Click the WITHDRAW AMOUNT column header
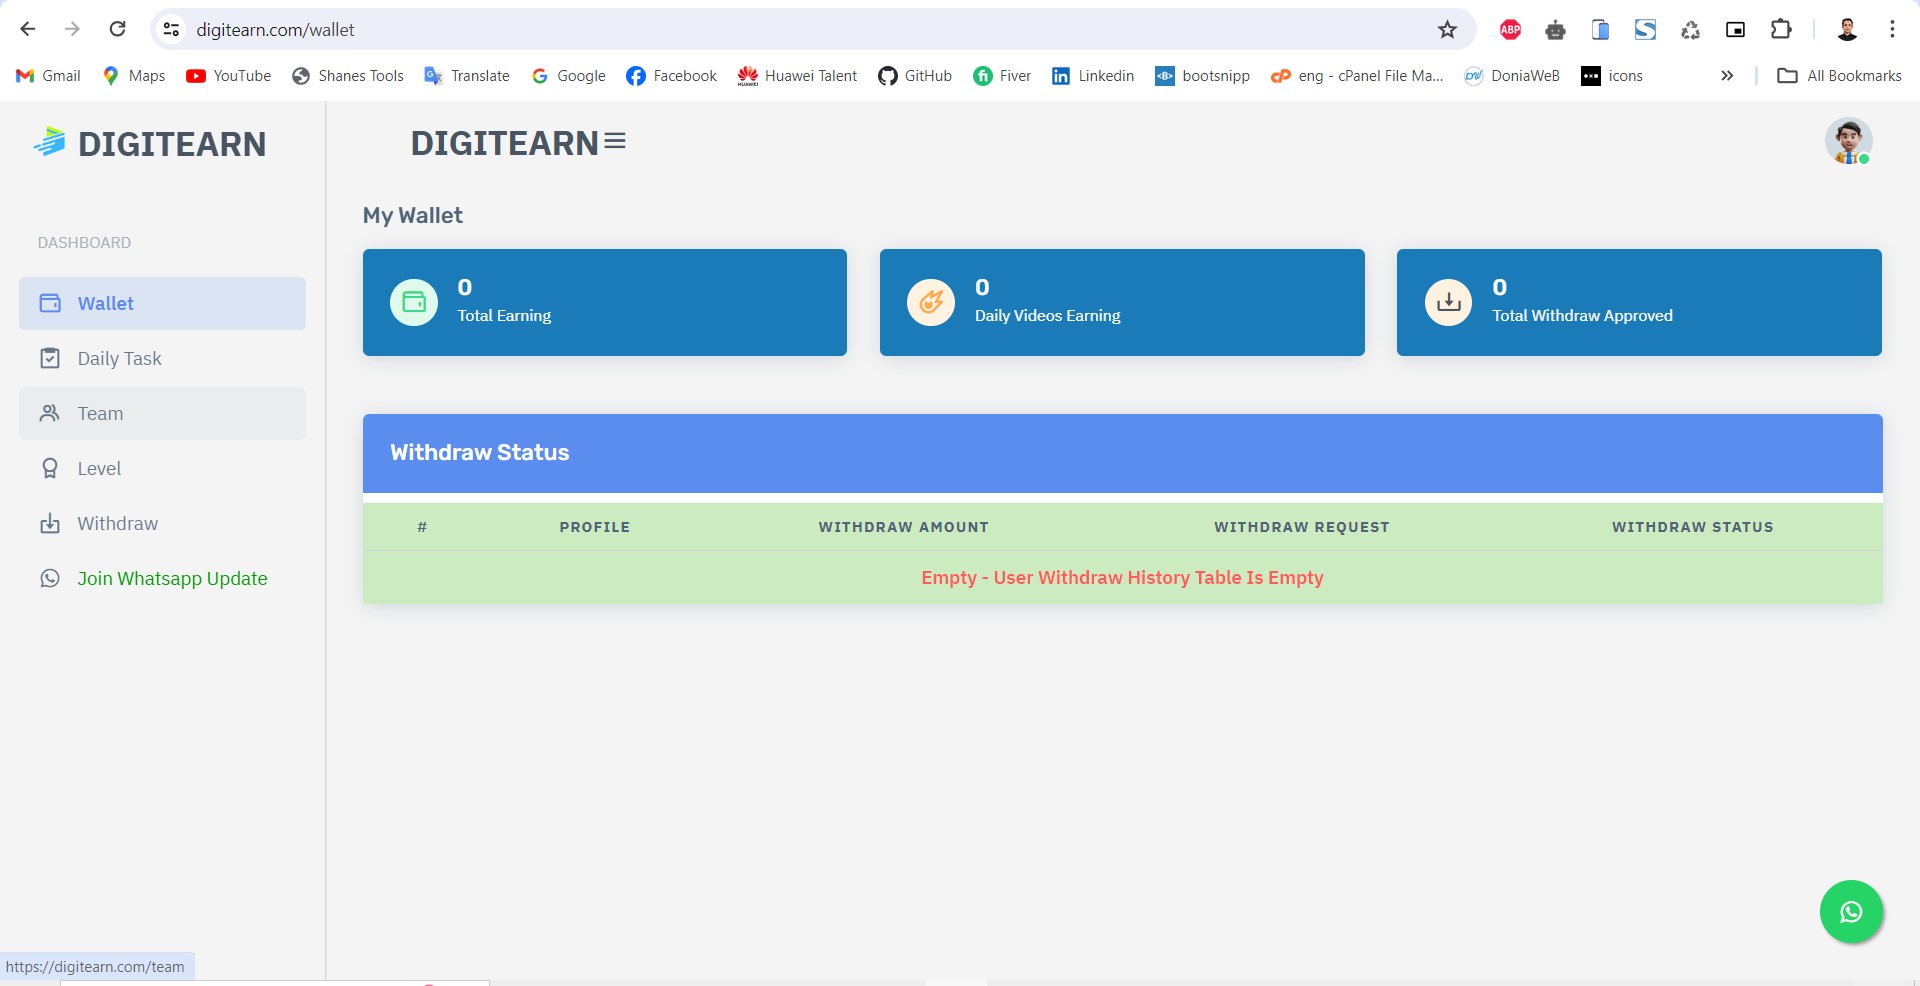This screenshot has width=1920, height=986. coord(903,527)
